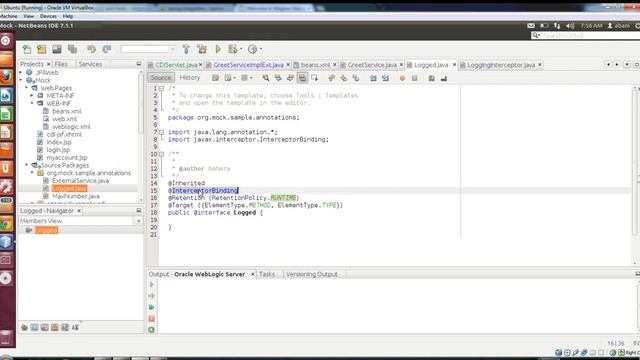Click the Shift Line Left editor icon
The height and width of the screenshot is (360, 640).
point(373,78)
